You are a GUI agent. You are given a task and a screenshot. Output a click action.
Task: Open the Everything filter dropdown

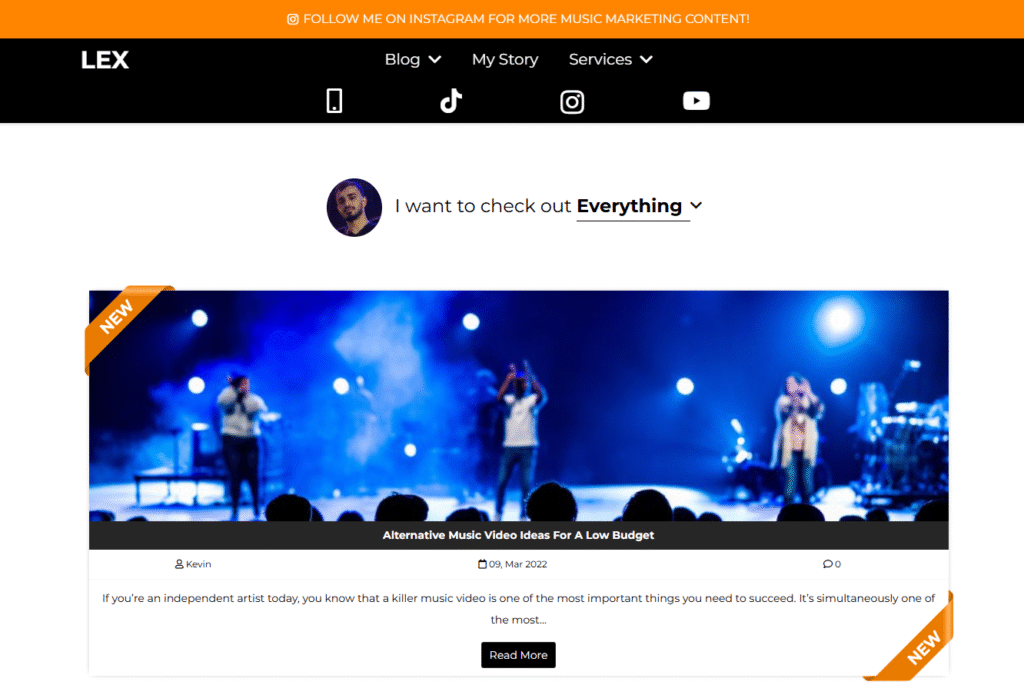point(639,206)
